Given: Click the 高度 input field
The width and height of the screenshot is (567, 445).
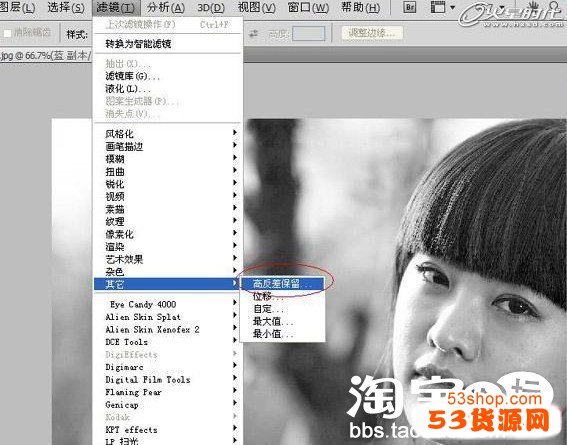Looking at the screenshot, I should [308, 34].
